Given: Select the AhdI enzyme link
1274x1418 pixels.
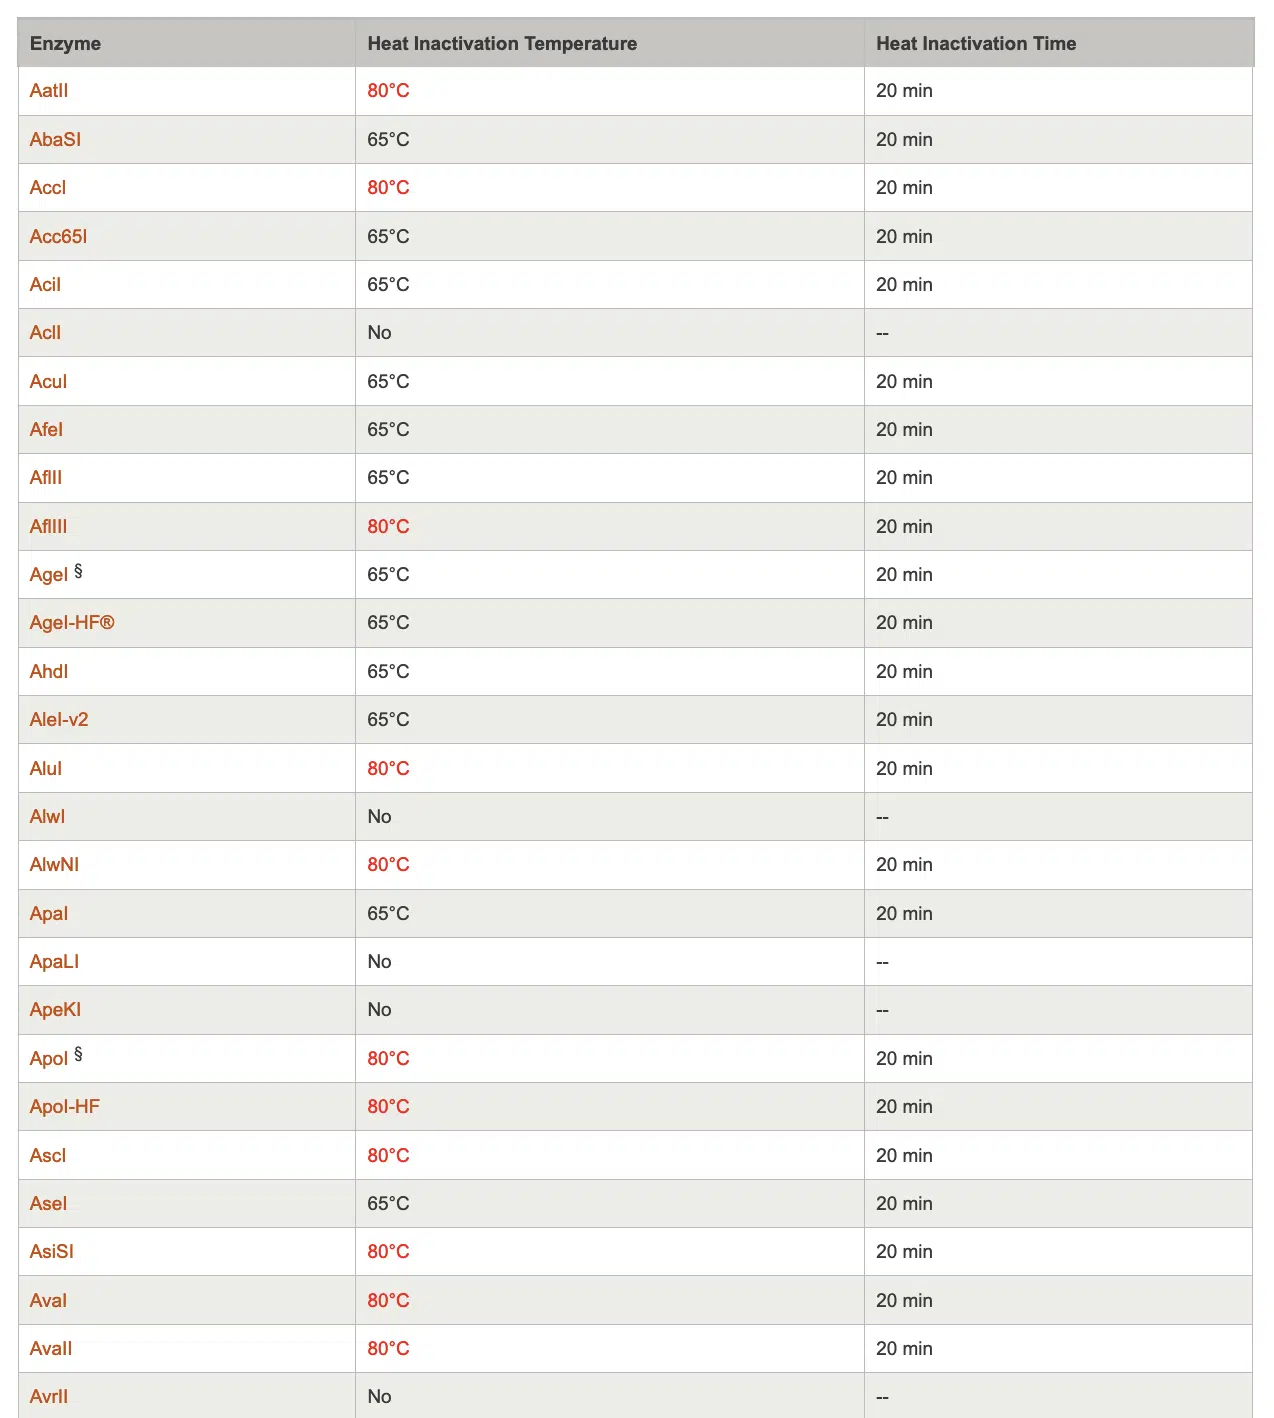Looking at the screenshot, I should point(49,672).
